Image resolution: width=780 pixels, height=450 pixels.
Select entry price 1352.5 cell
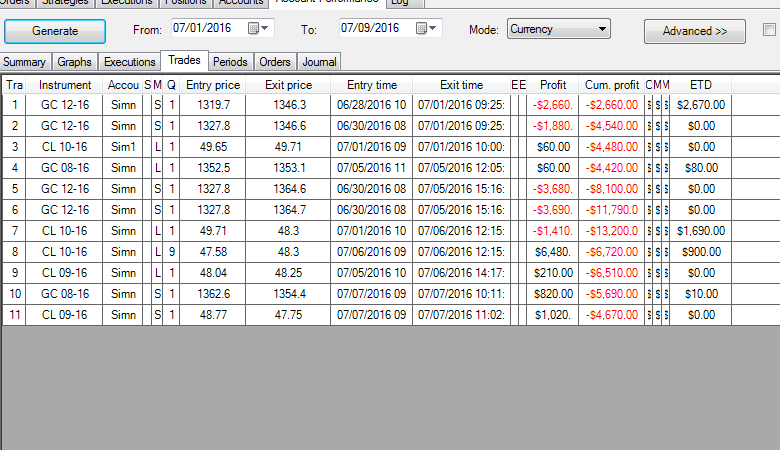(x=213, y=168)
